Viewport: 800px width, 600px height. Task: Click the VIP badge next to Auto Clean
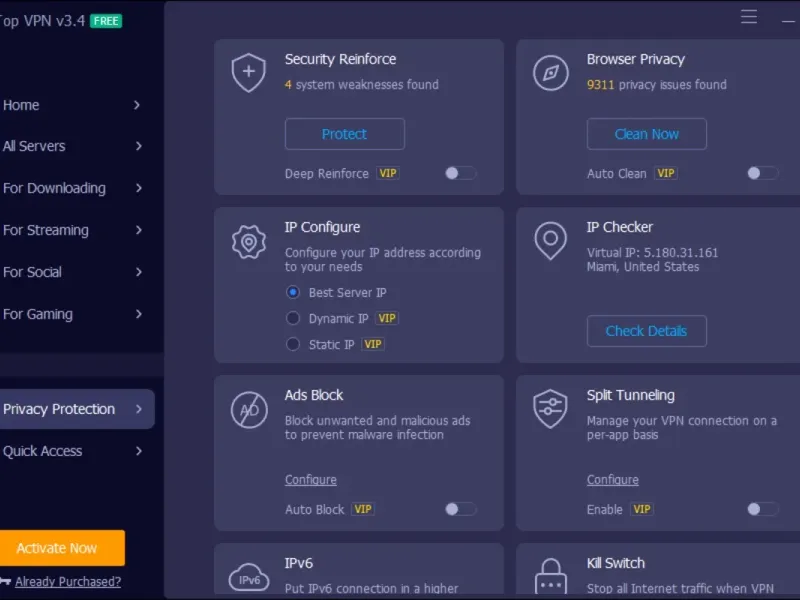tap(666, 173)
